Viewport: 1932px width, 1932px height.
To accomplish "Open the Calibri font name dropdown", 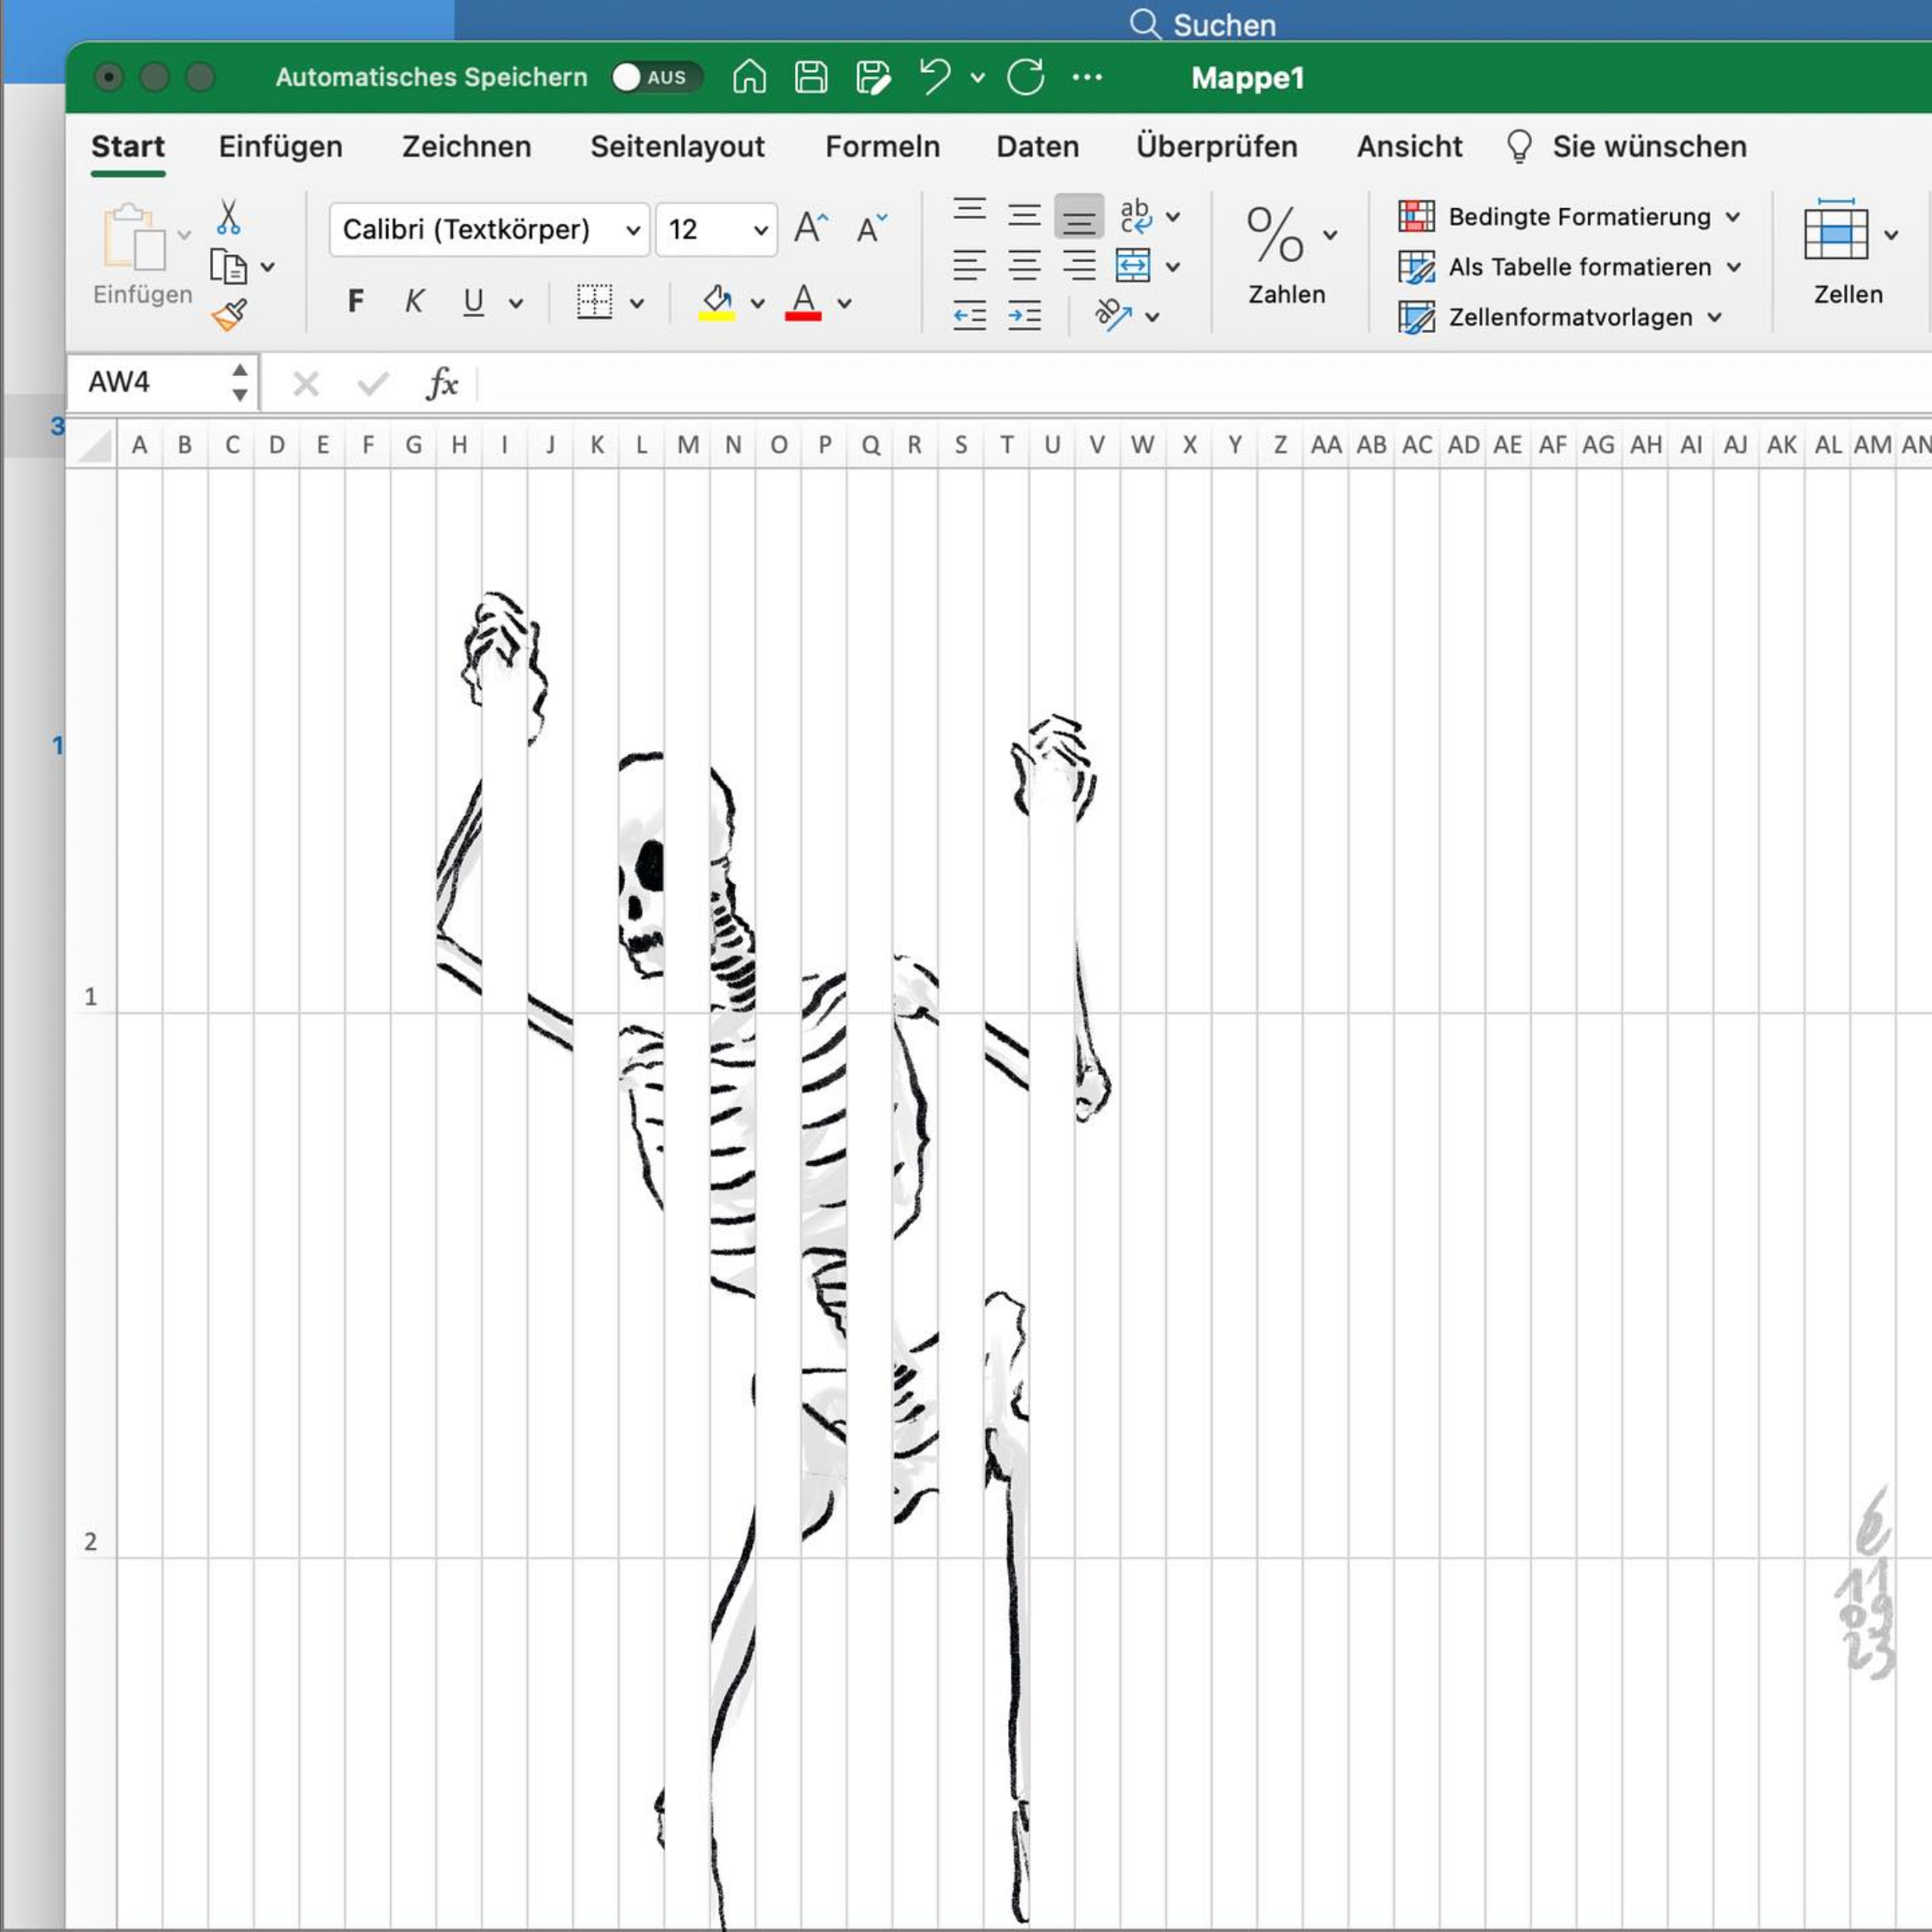I will pyautogui.click(x=490, y=230).
